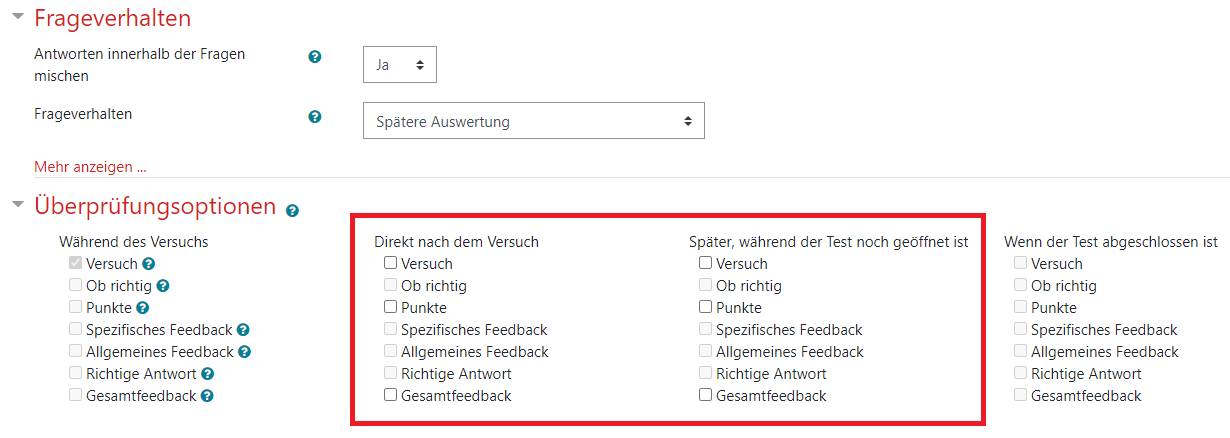The image size is (1230, 438).
Task: Show help for Allgemeines Feedback
Action: click(244, 352)
